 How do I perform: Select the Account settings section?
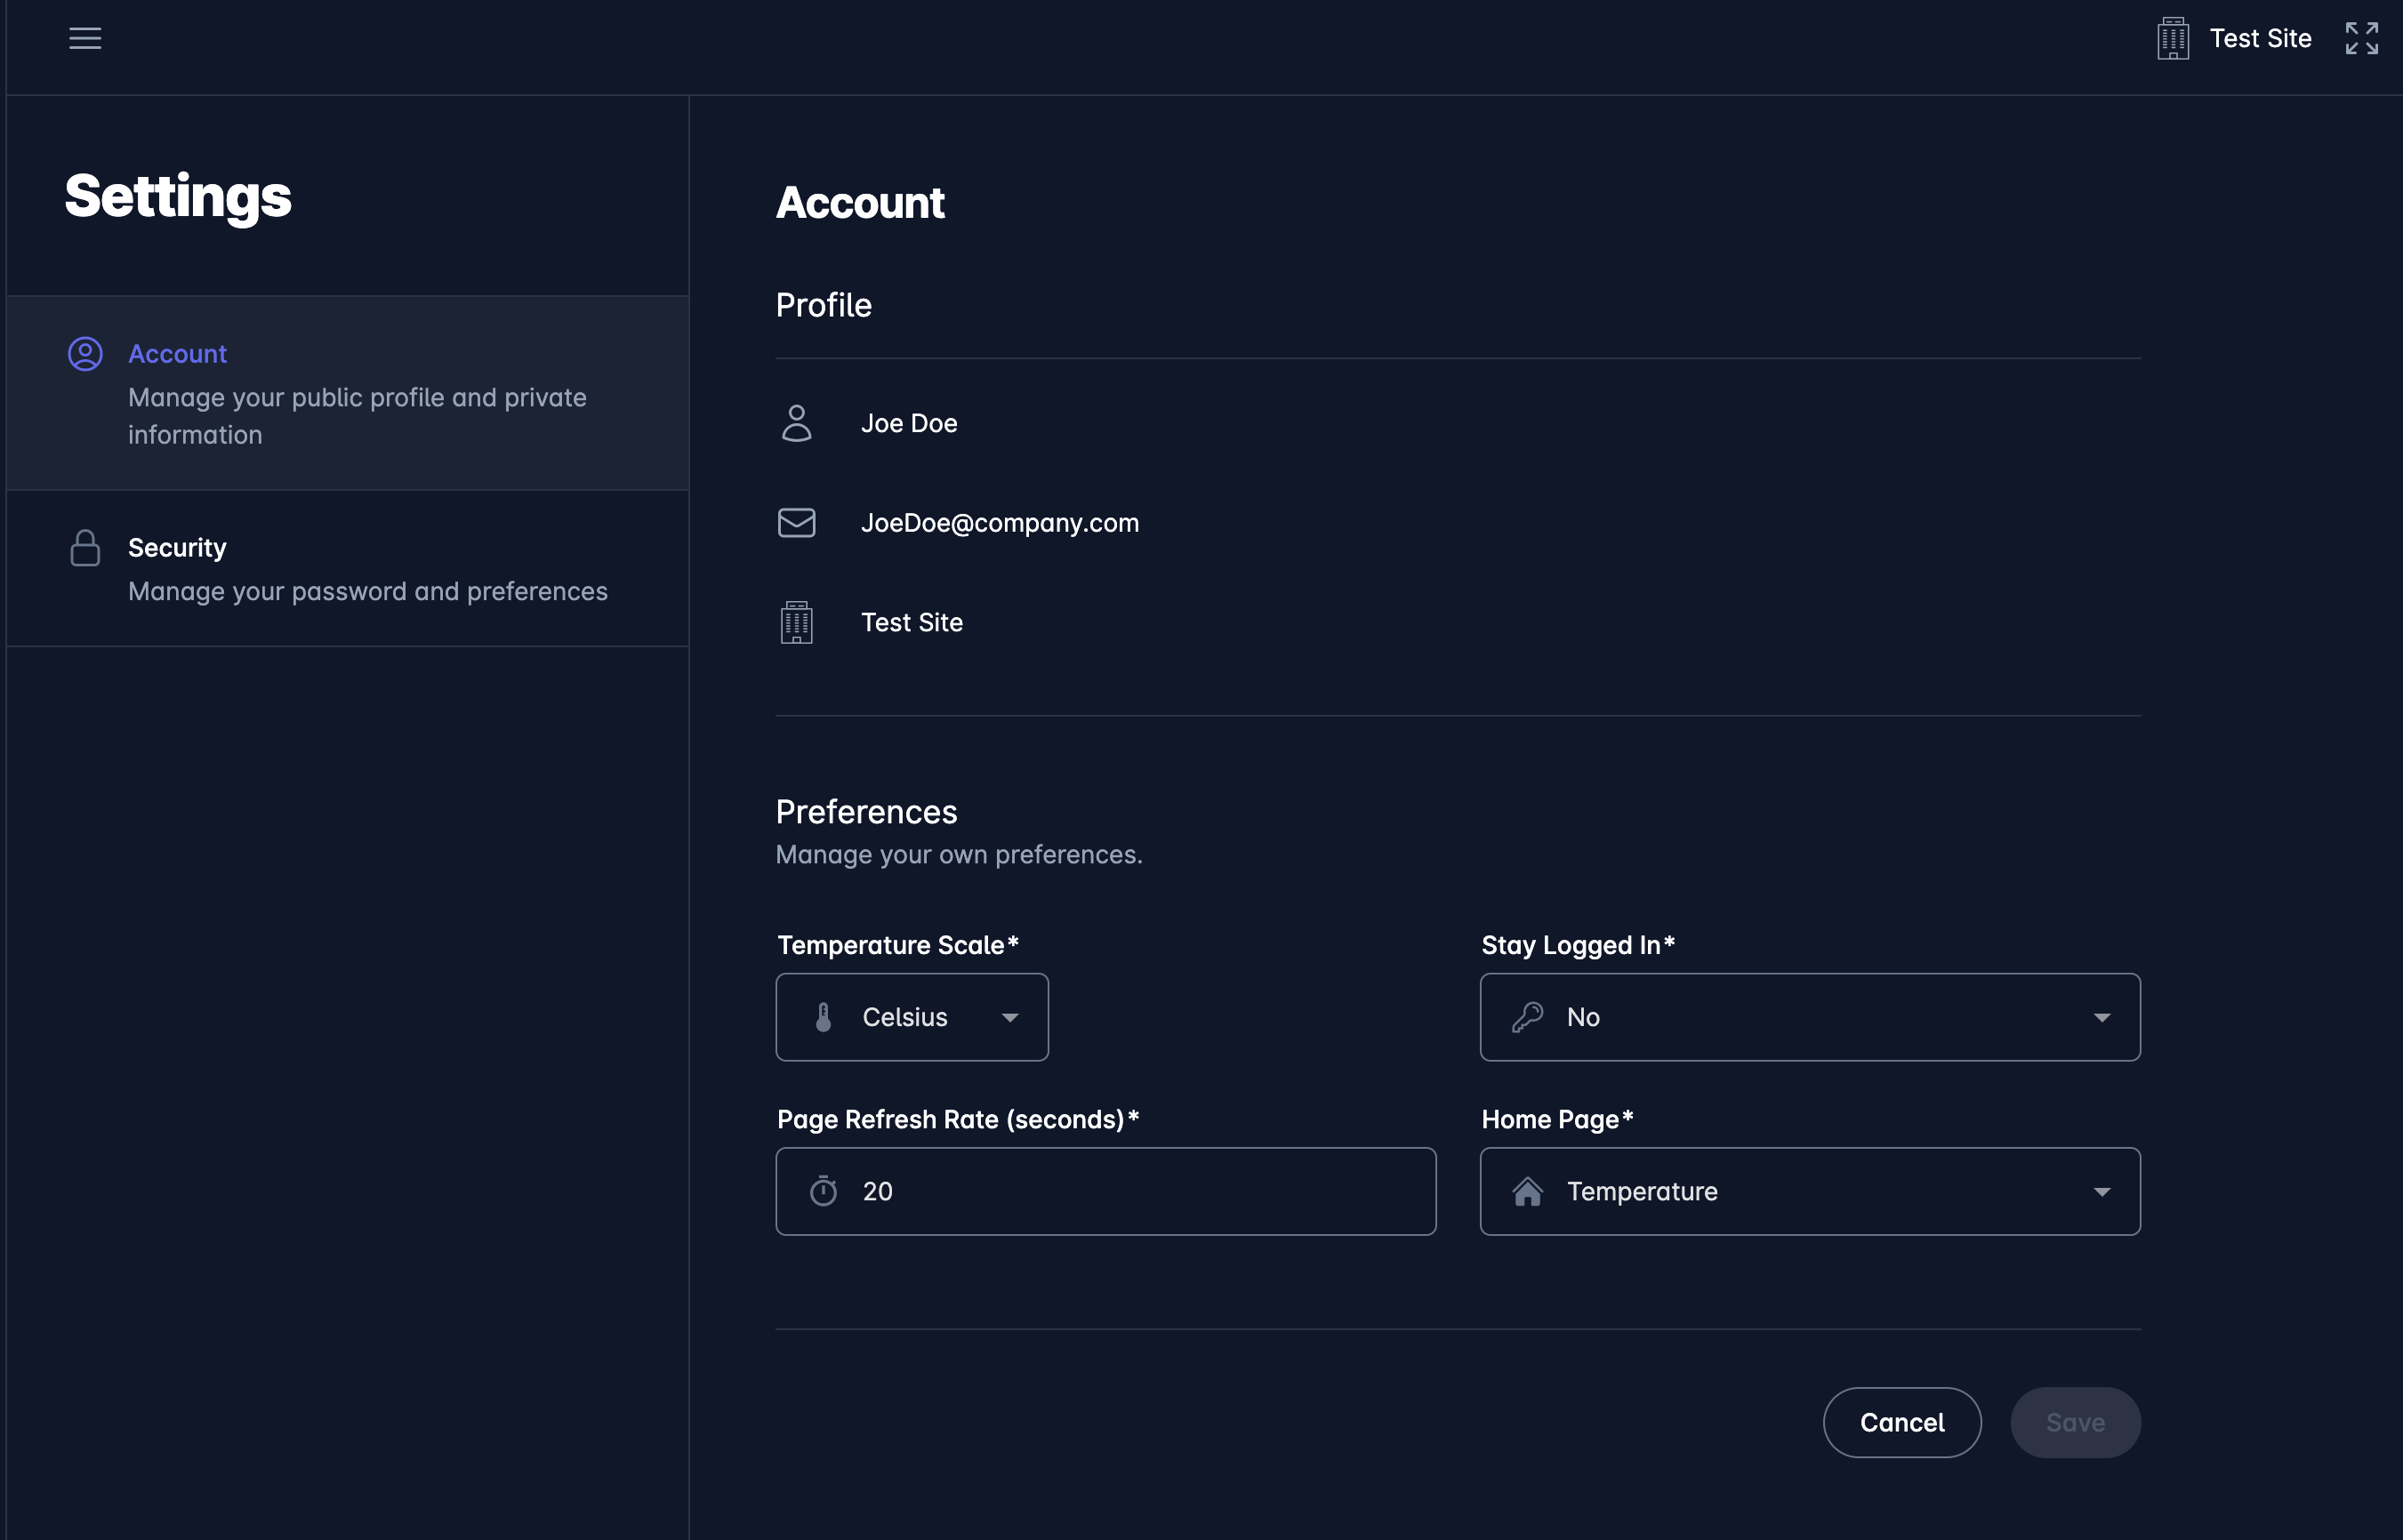click(x=177, y=353)
